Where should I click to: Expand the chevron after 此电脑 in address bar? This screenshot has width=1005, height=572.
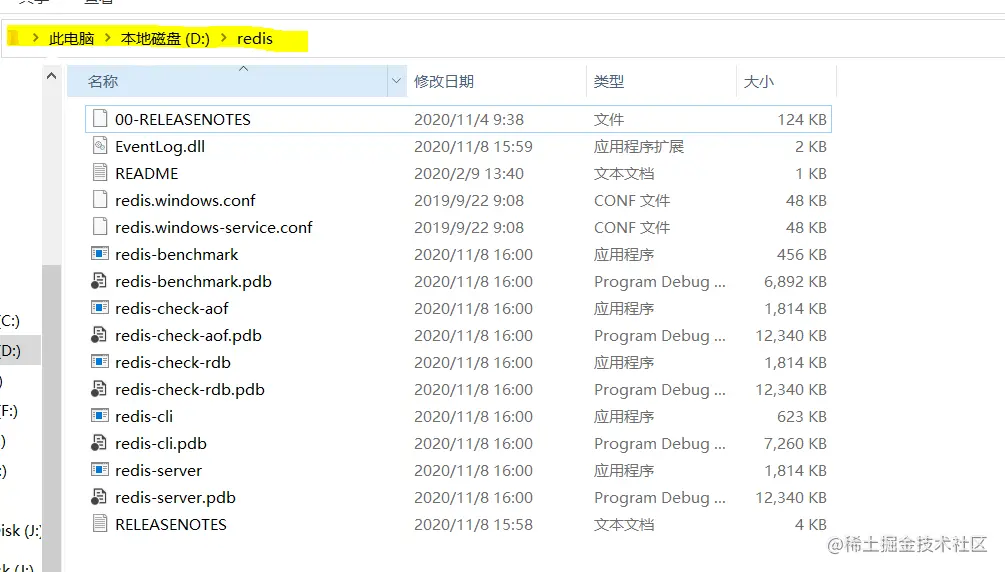pyautogui.click(x=107, y=38)
